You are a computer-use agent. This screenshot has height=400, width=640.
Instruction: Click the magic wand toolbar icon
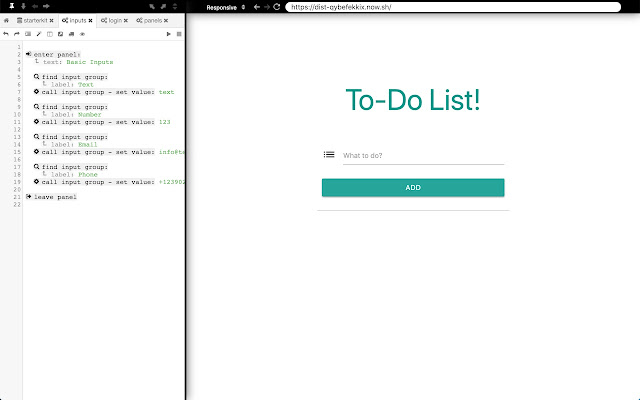39,34
